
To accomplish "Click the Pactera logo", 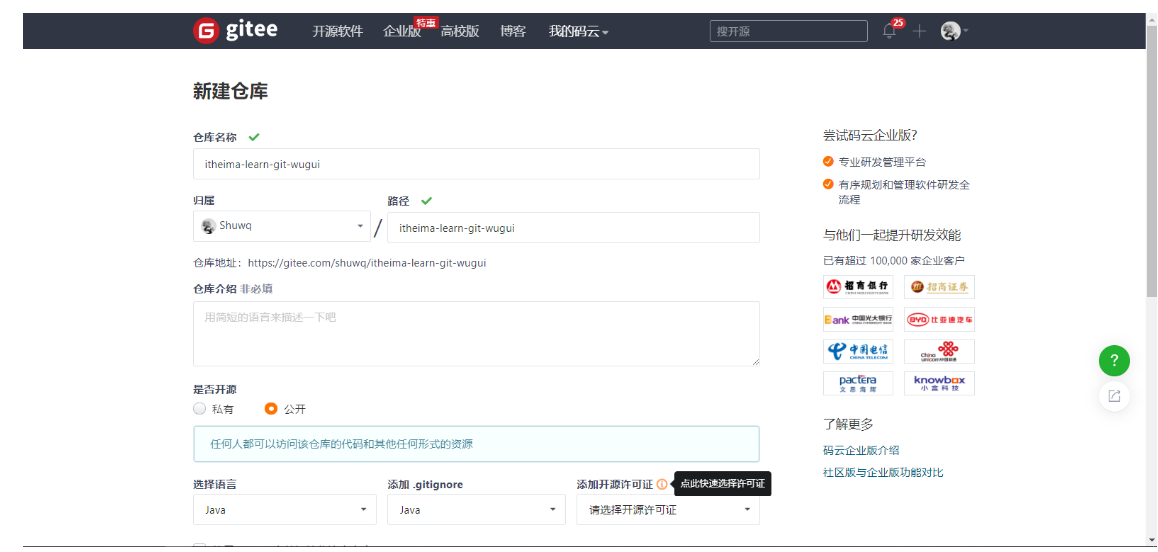I will coord(858,383).
